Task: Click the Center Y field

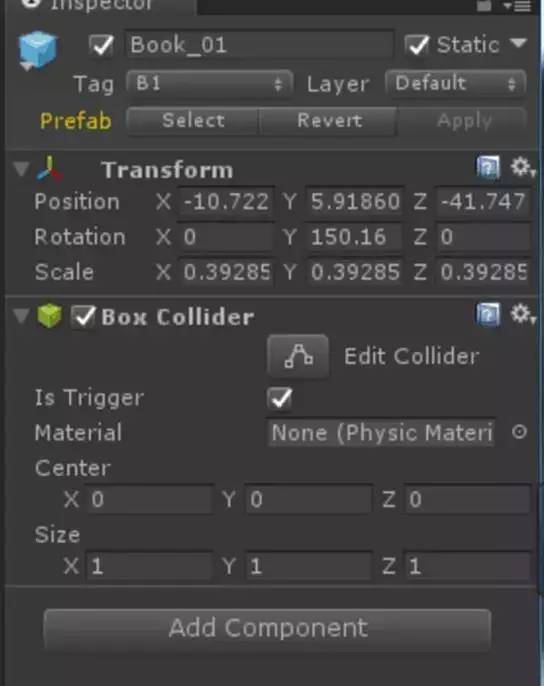Action: click(309, 499)
